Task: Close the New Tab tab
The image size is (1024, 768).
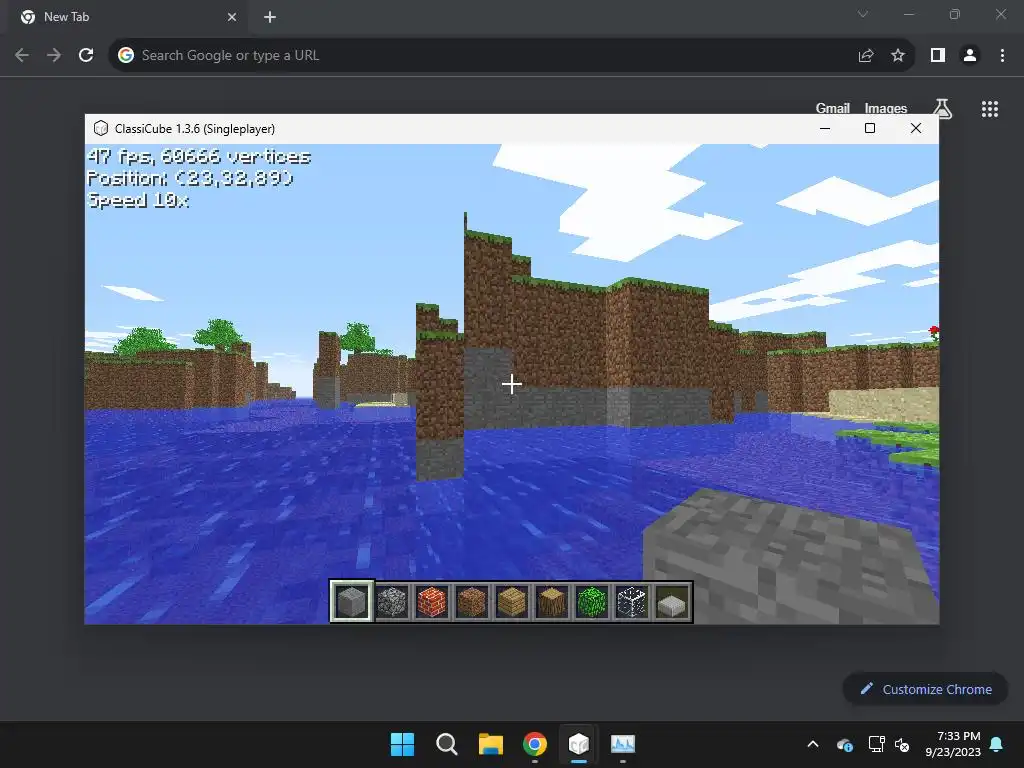Action: tap(232, 17)
